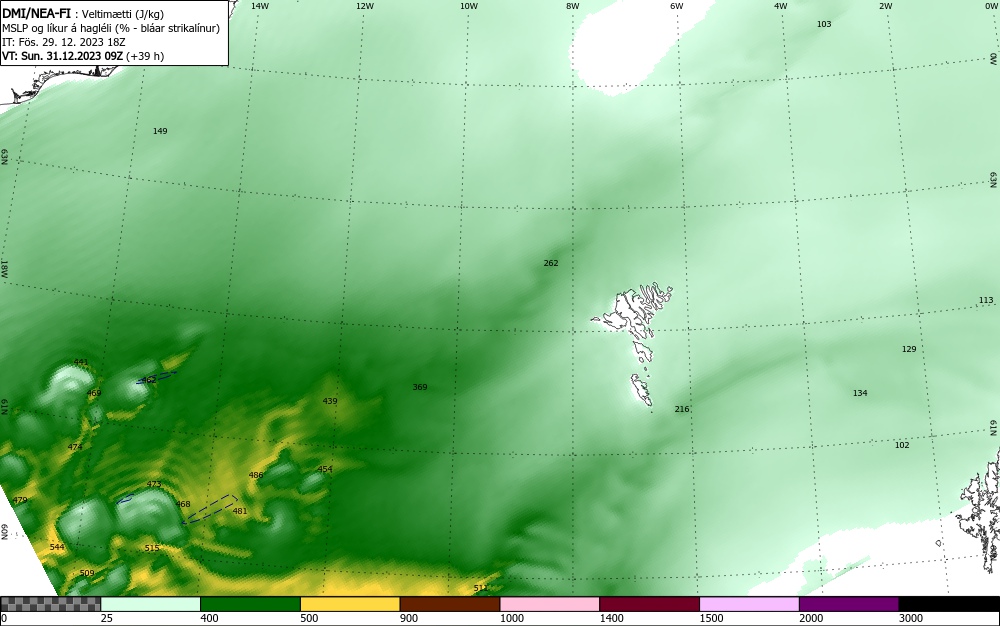This screenshot has height=626, width=1000.
Task: Click the map value '486'
Action: pos(256,476)
